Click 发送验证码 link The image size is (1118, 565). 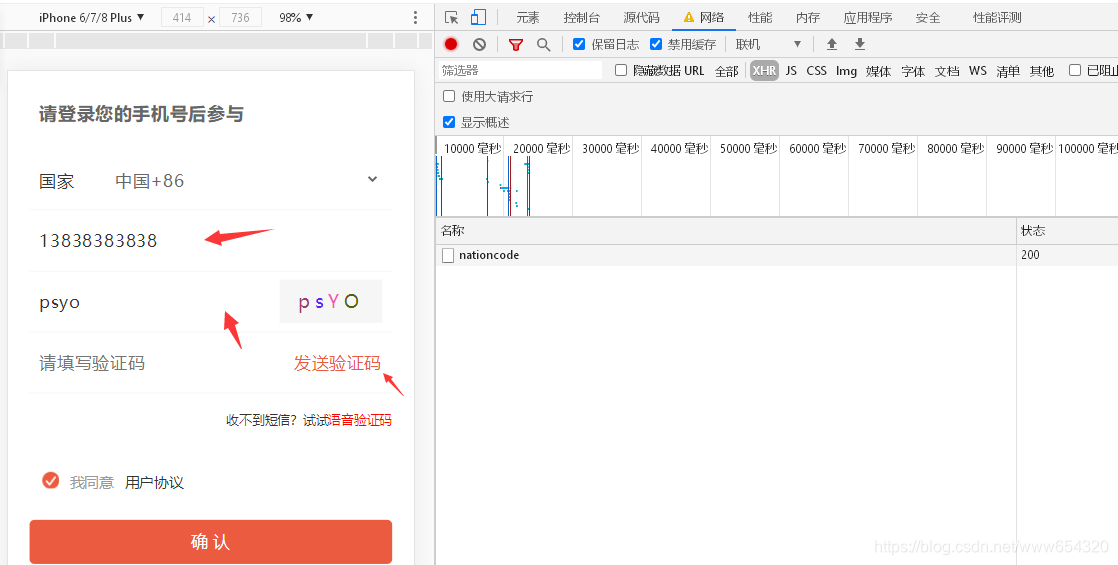pos(337,363)
